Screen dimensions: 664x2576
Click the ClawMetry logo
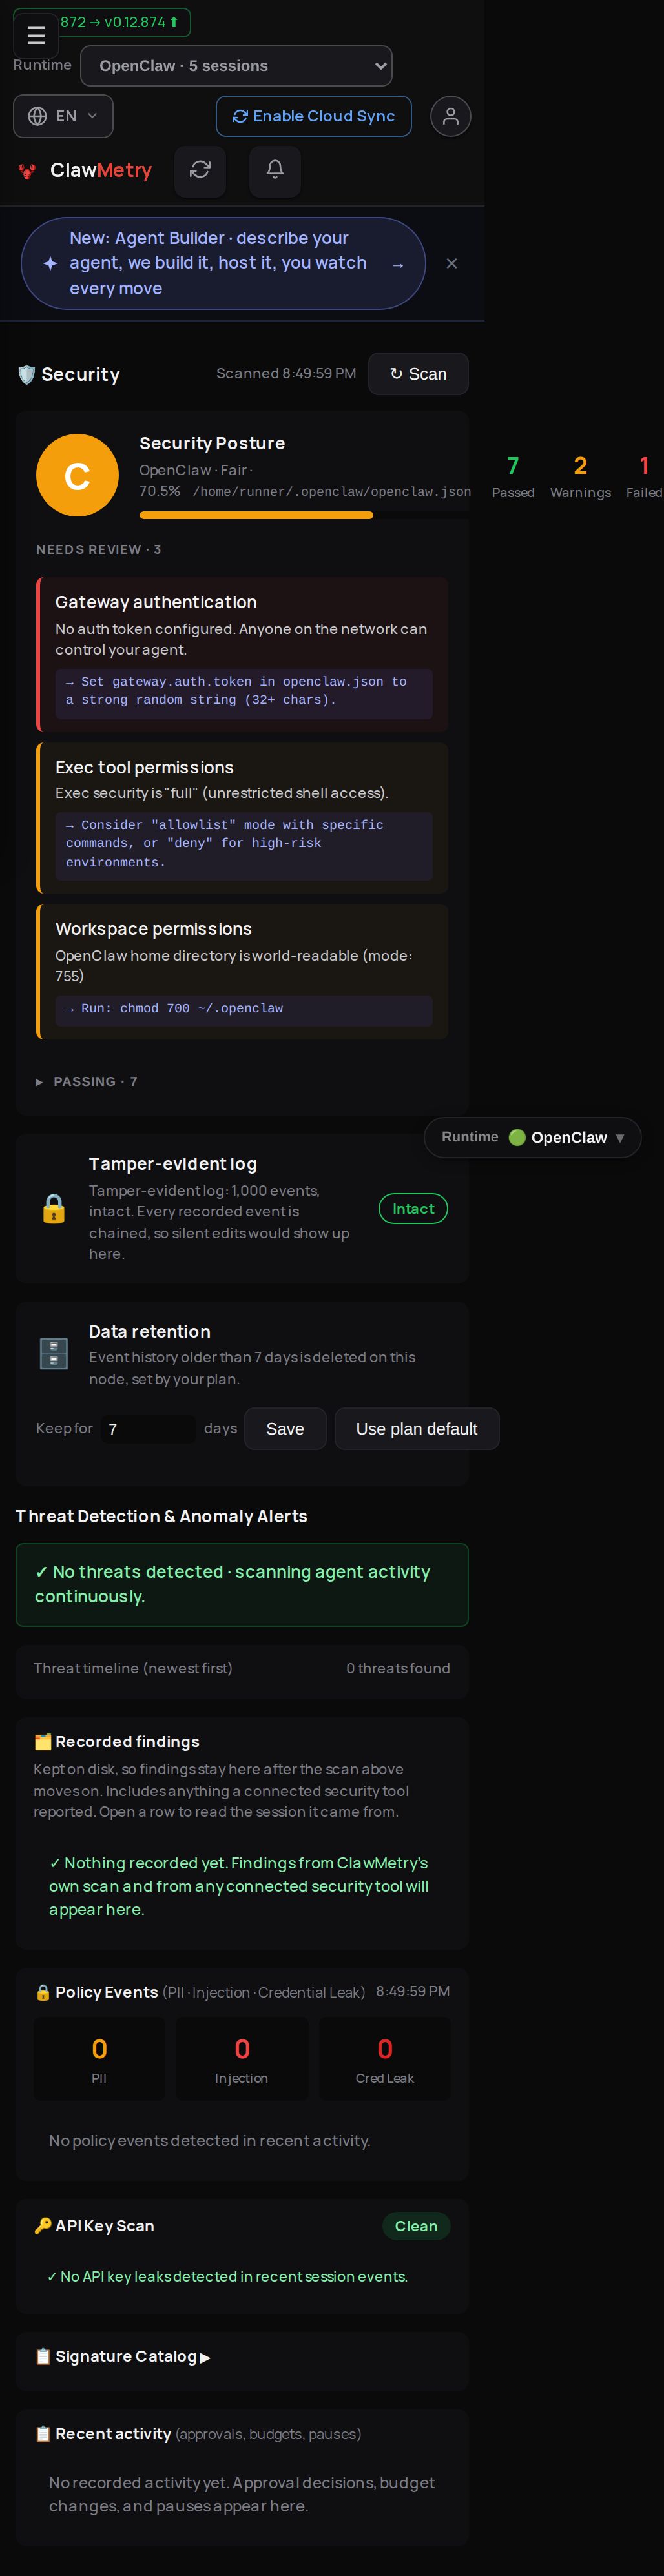point(85,171)
